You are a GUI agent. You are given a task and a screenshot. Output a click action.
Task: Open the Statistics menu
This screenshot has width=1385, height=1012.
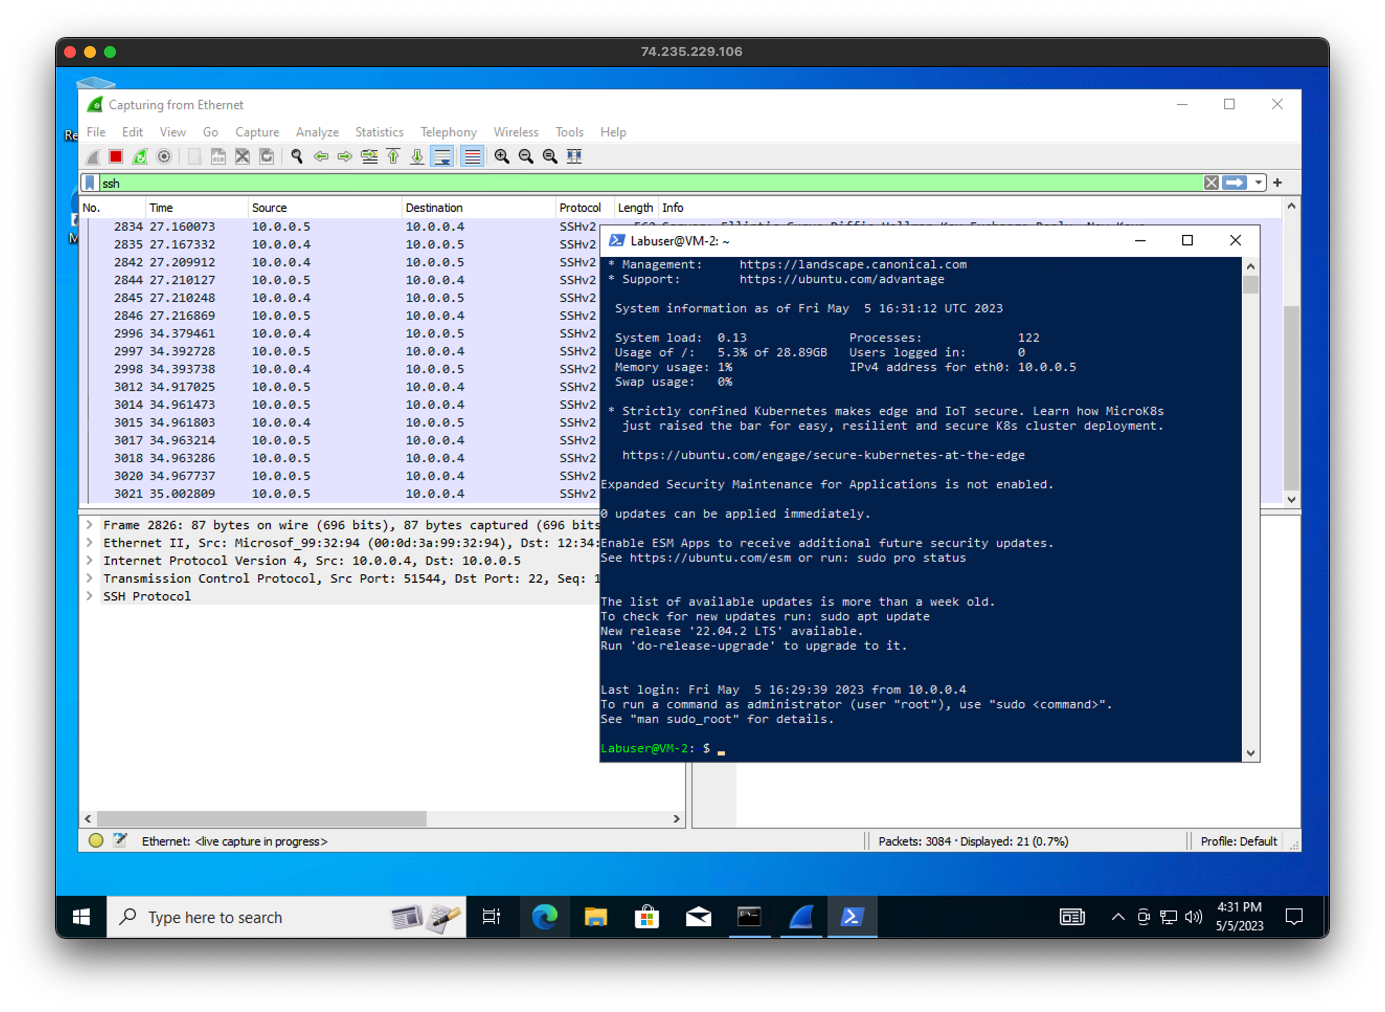pyautogui.click(x=379, y=131)
